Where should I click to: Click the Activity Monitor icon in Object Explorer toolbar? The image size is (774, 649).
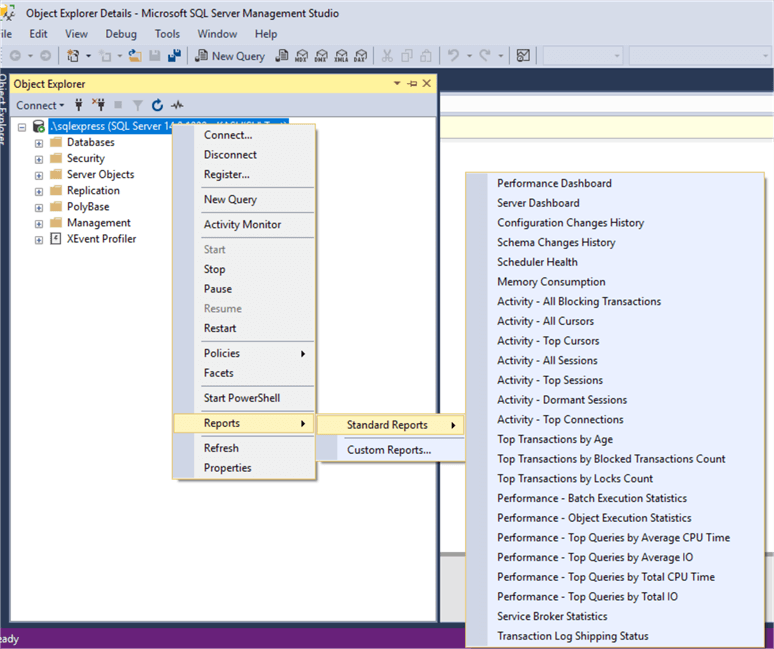[177, 105]
